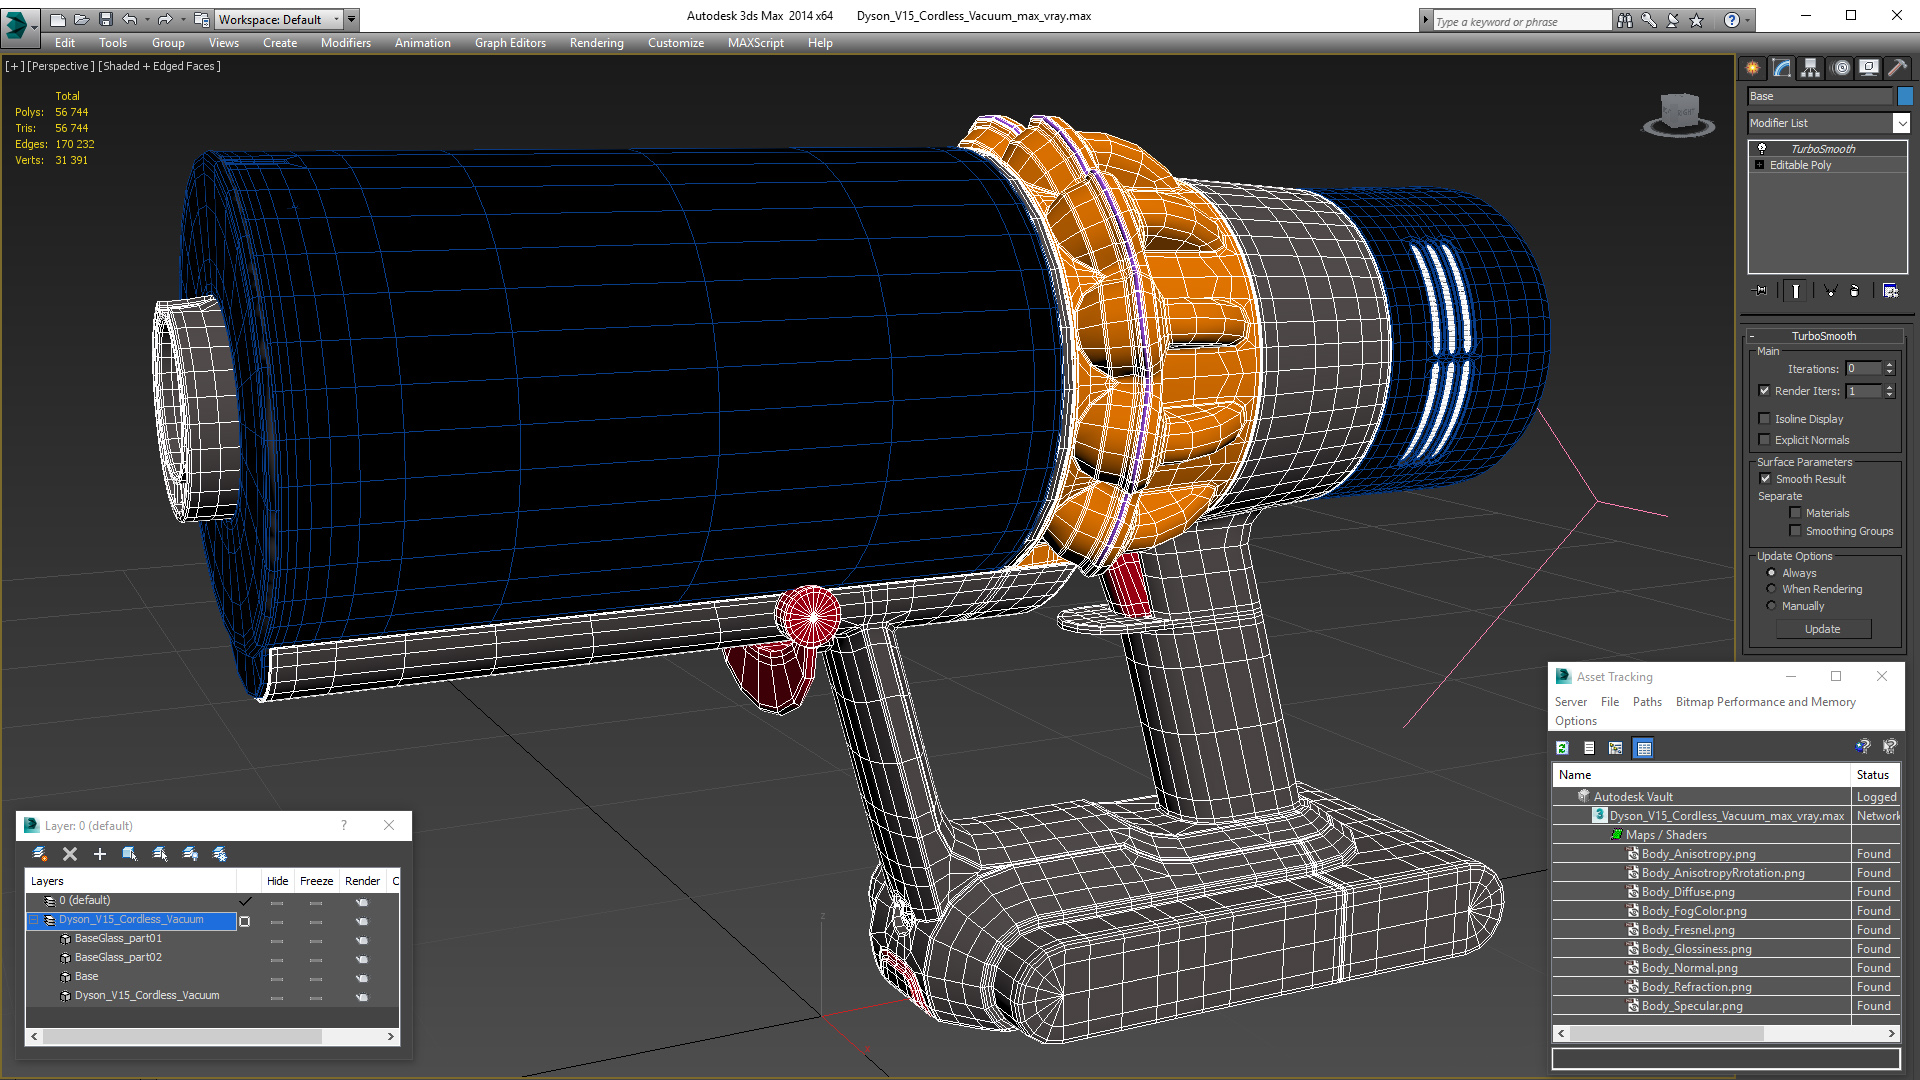Open the Rendering menu
Viewport: 1920px width, 1080px height.
click(x=597, y=43)
